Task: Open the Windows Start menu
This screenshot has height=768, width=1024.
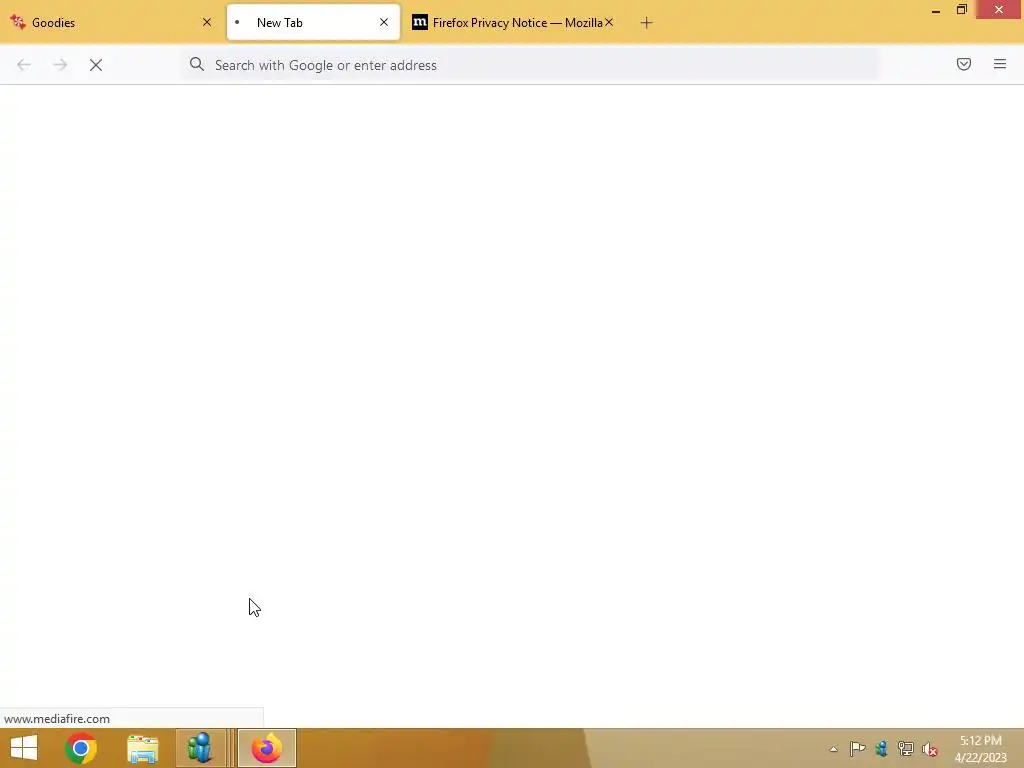Action: point(24,748)
